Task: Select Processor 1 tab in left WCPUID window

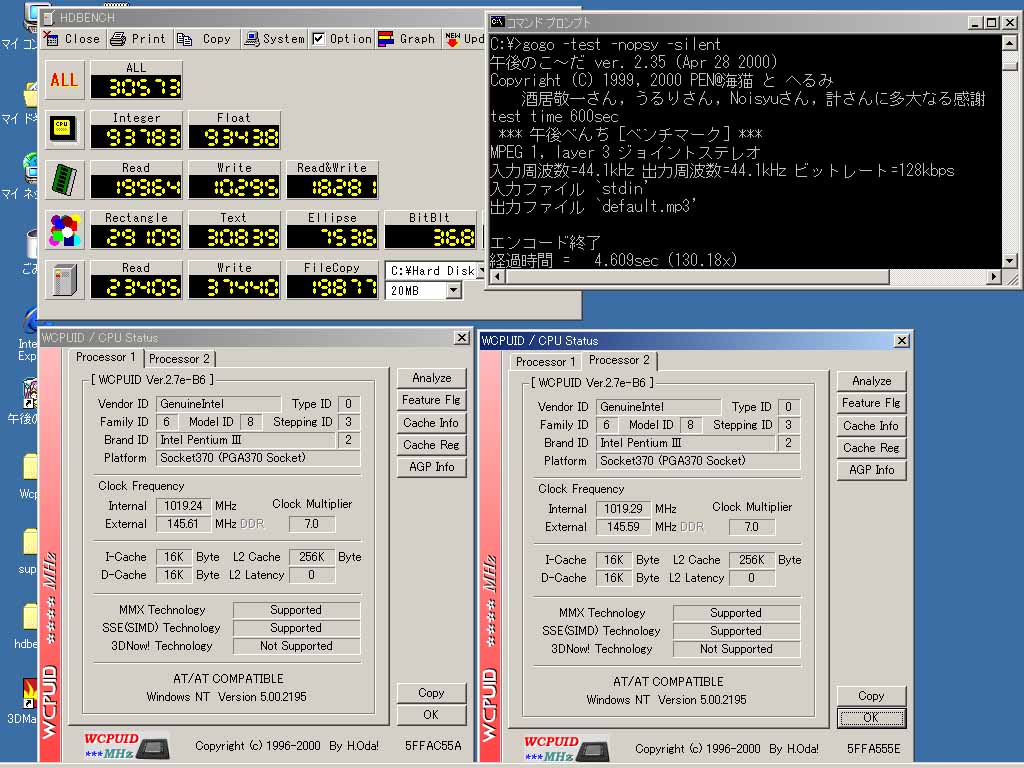Action: [105, 357]
